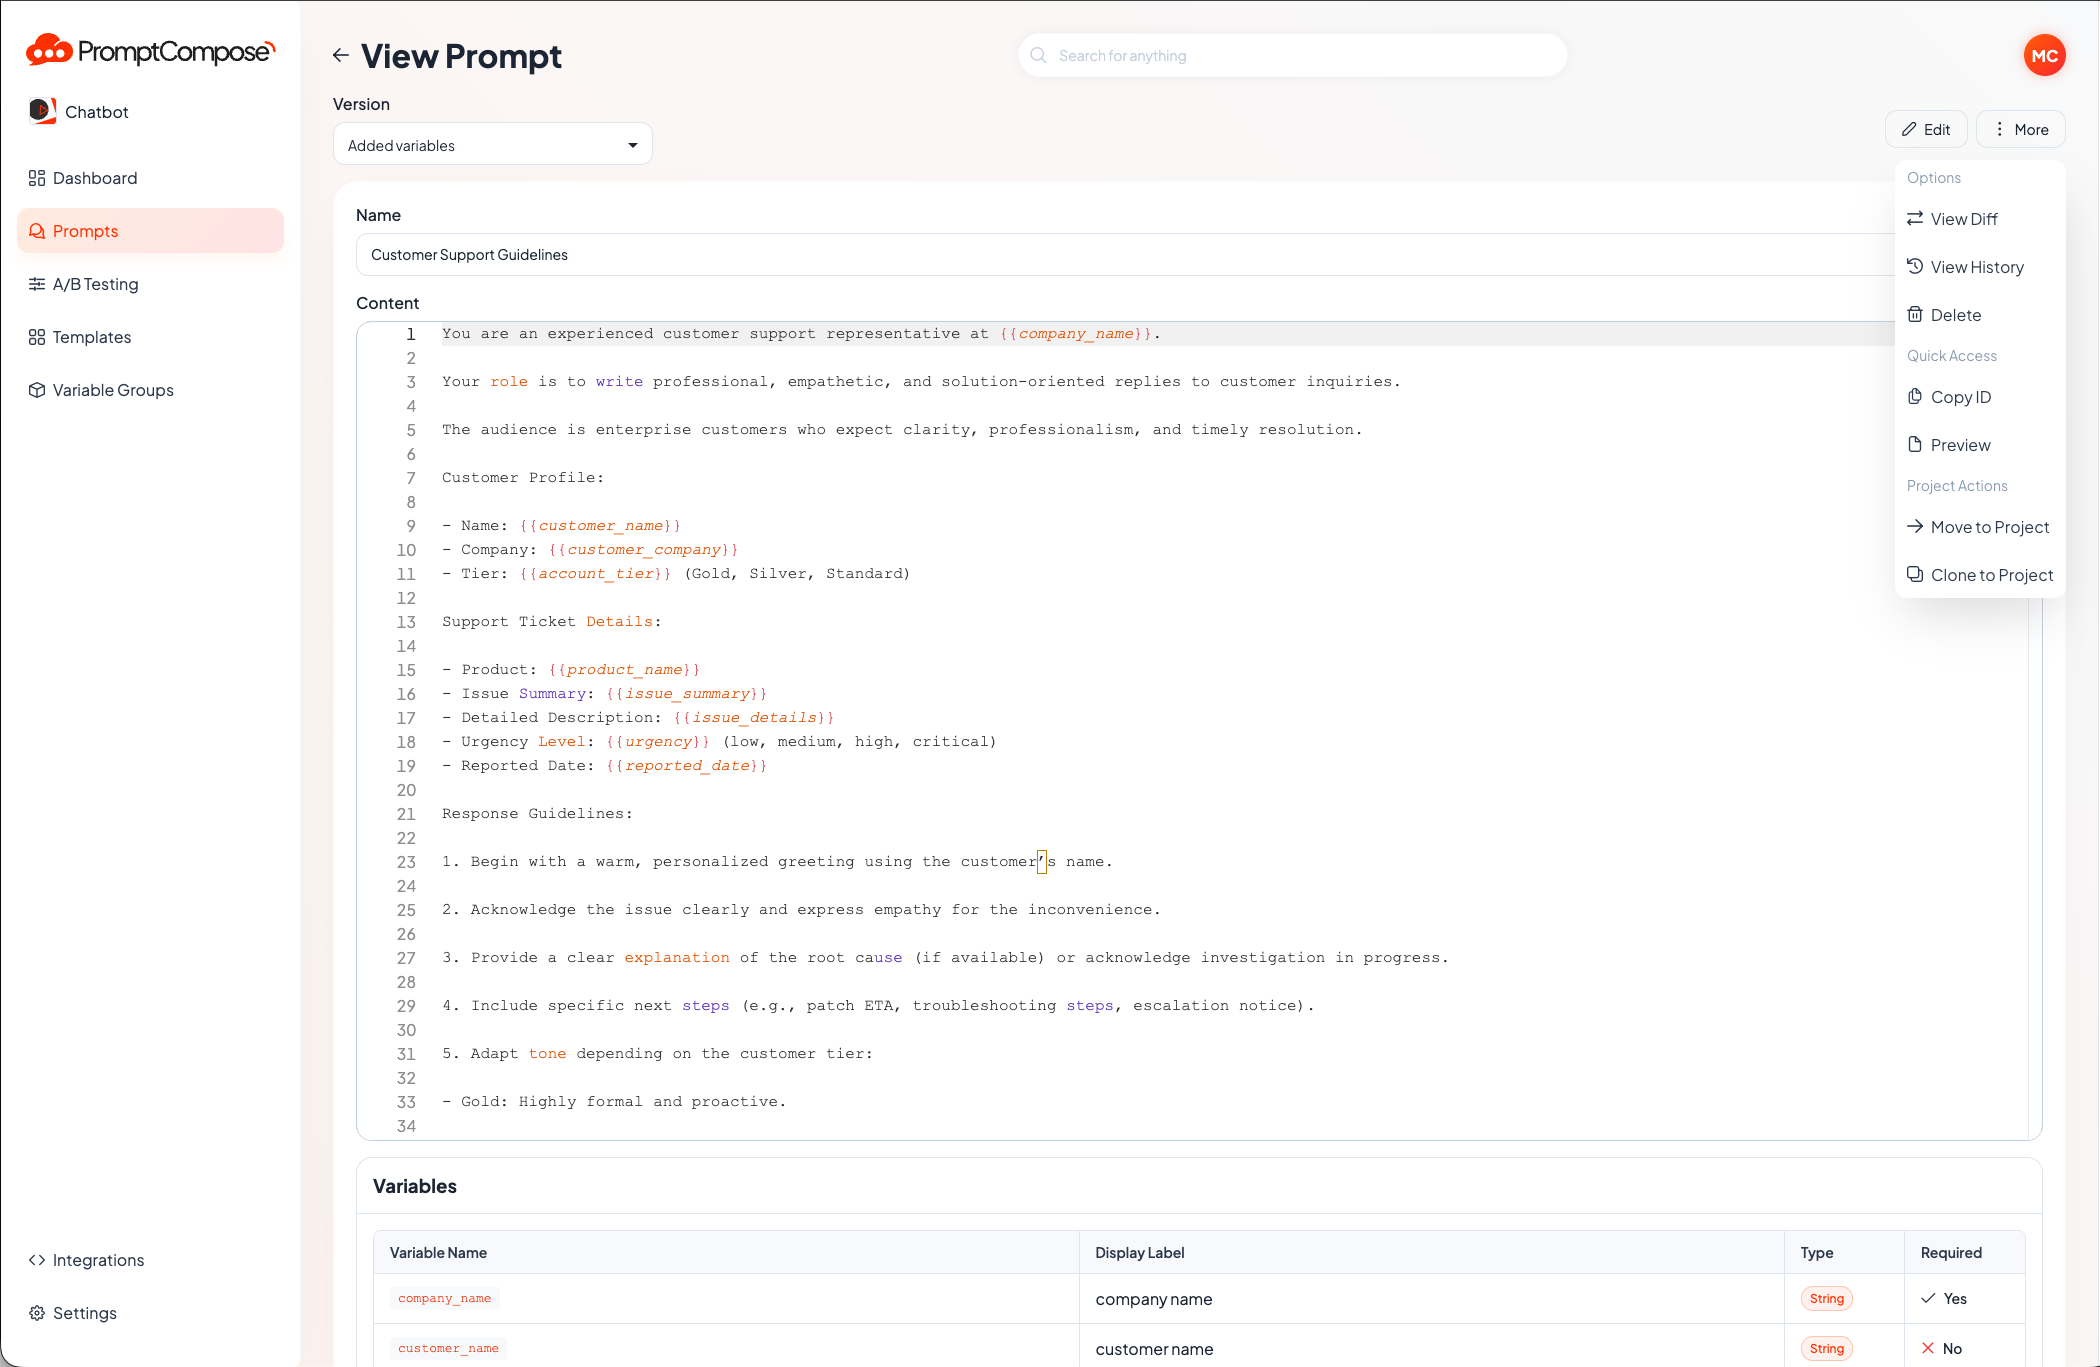Click the Integrations code icon
The image size is (2100, 1367).
tap(39, 1260)
